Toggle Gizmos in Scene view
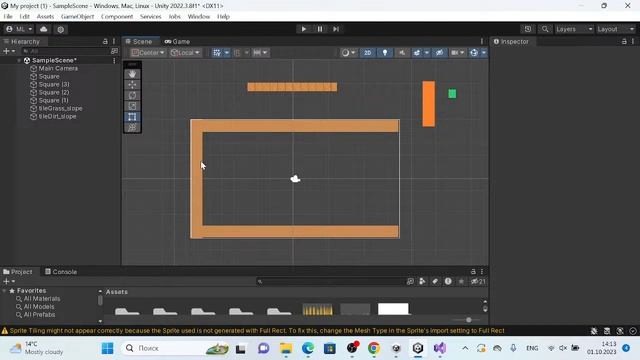The image size is (640, 360). 473,53
